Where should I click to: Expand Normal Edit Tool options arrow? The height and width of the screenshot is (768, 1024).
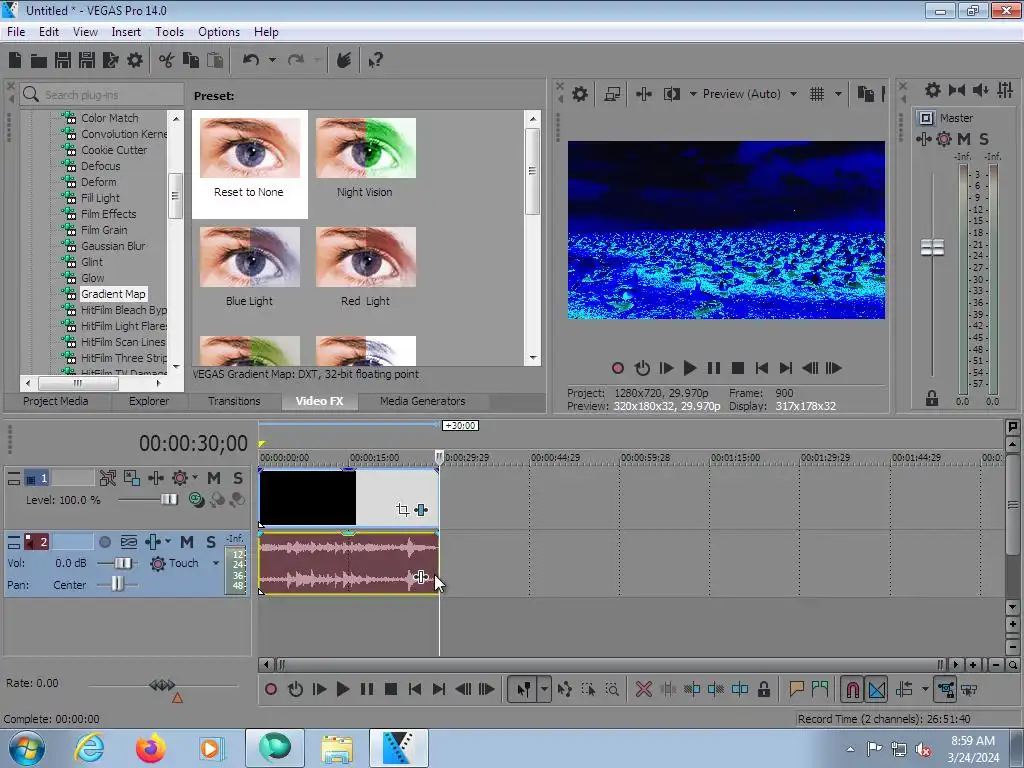(544, 689)
